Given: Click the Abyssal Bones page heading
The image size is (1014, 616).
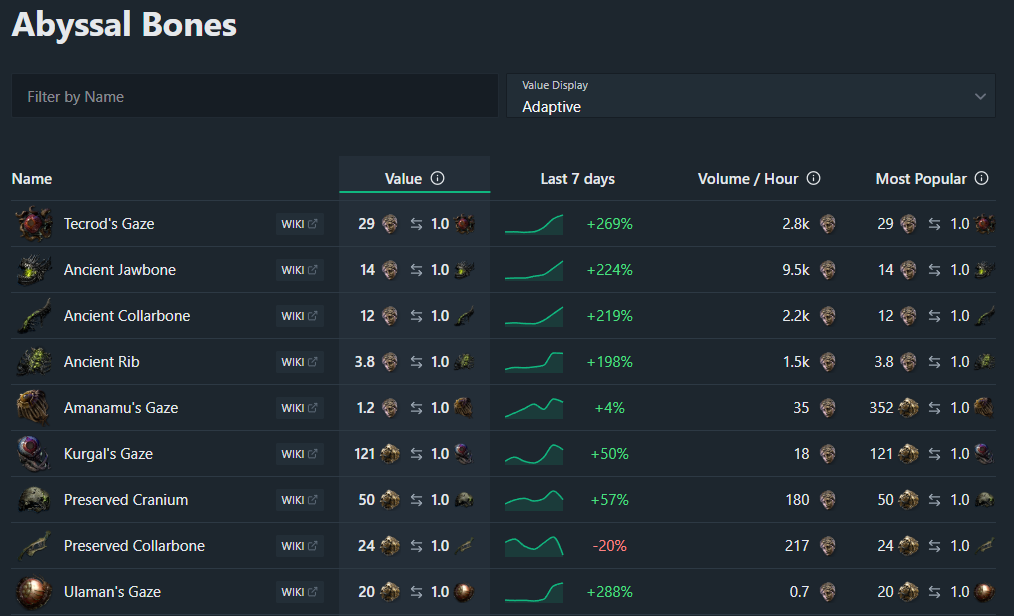Looking at the screenshot, I should click(x=124, y=25).
